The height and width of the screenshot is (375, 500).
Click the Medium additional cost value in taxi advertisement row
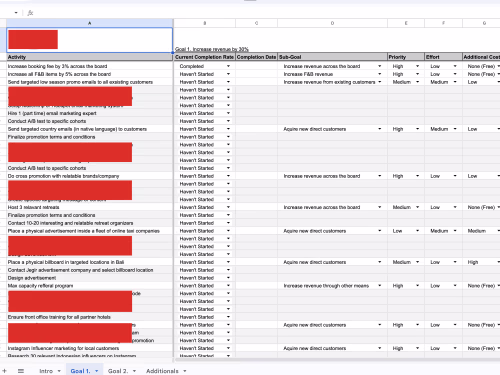click(x=477, y=231)
